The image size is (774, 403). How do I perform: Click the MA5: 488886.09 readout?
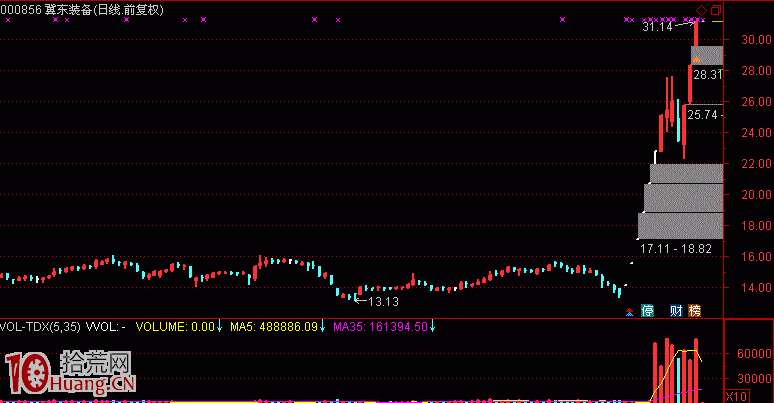(274, 326)
